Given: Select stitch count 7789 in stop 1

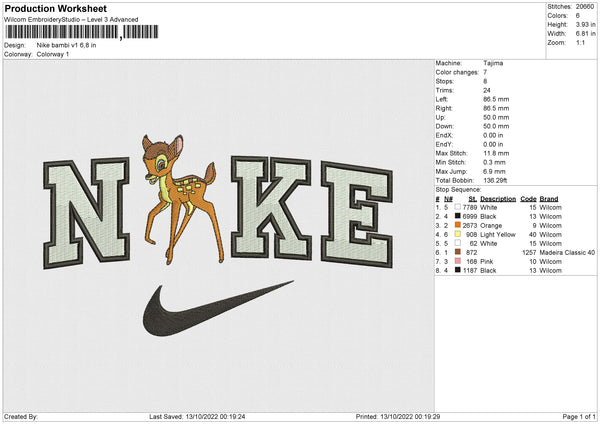Looking at the screenshot, I should (470, 207).
